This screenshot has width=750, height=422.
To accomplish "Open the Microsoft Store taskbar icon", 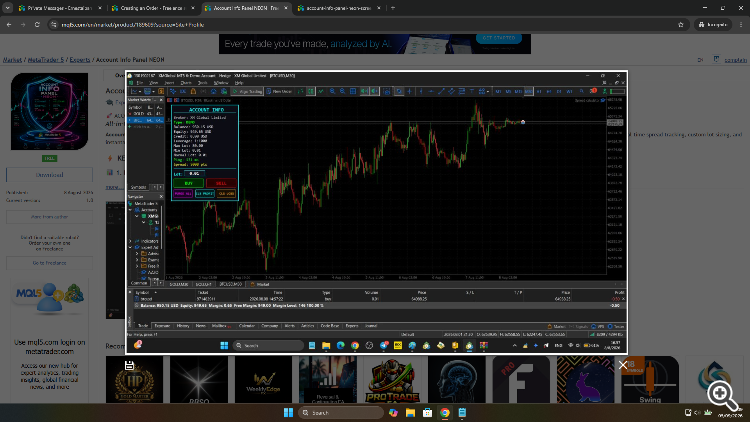I will [428, 412].
